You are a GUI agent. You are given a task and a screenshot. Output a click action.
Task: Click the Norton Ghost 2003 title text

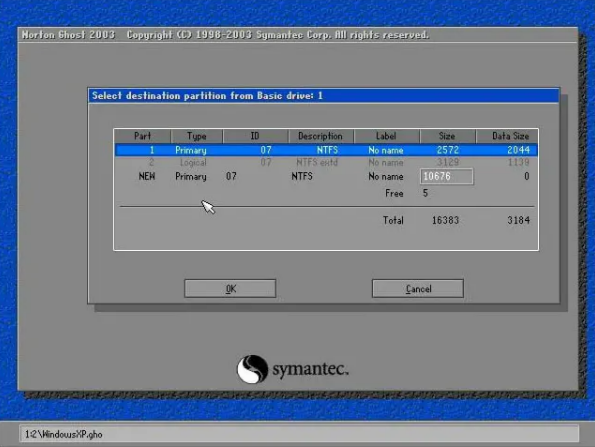tap(68, 35)
